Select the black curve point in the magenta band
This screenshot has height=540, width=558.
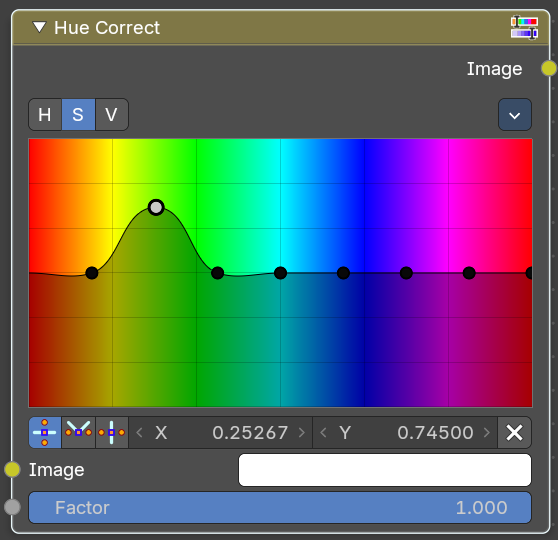point(469,273)
